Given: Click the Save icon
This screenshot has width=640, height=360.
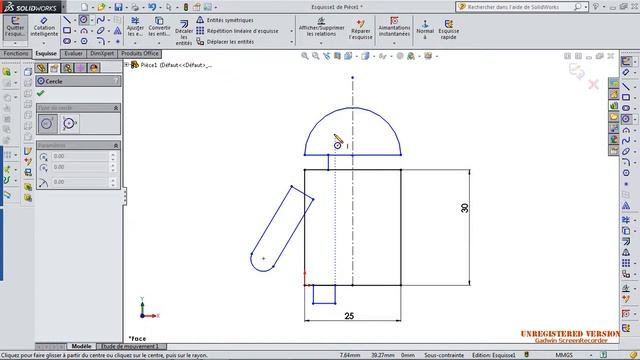Looking at the screenshot, I should pyautogui.click(x=118, y=7).
